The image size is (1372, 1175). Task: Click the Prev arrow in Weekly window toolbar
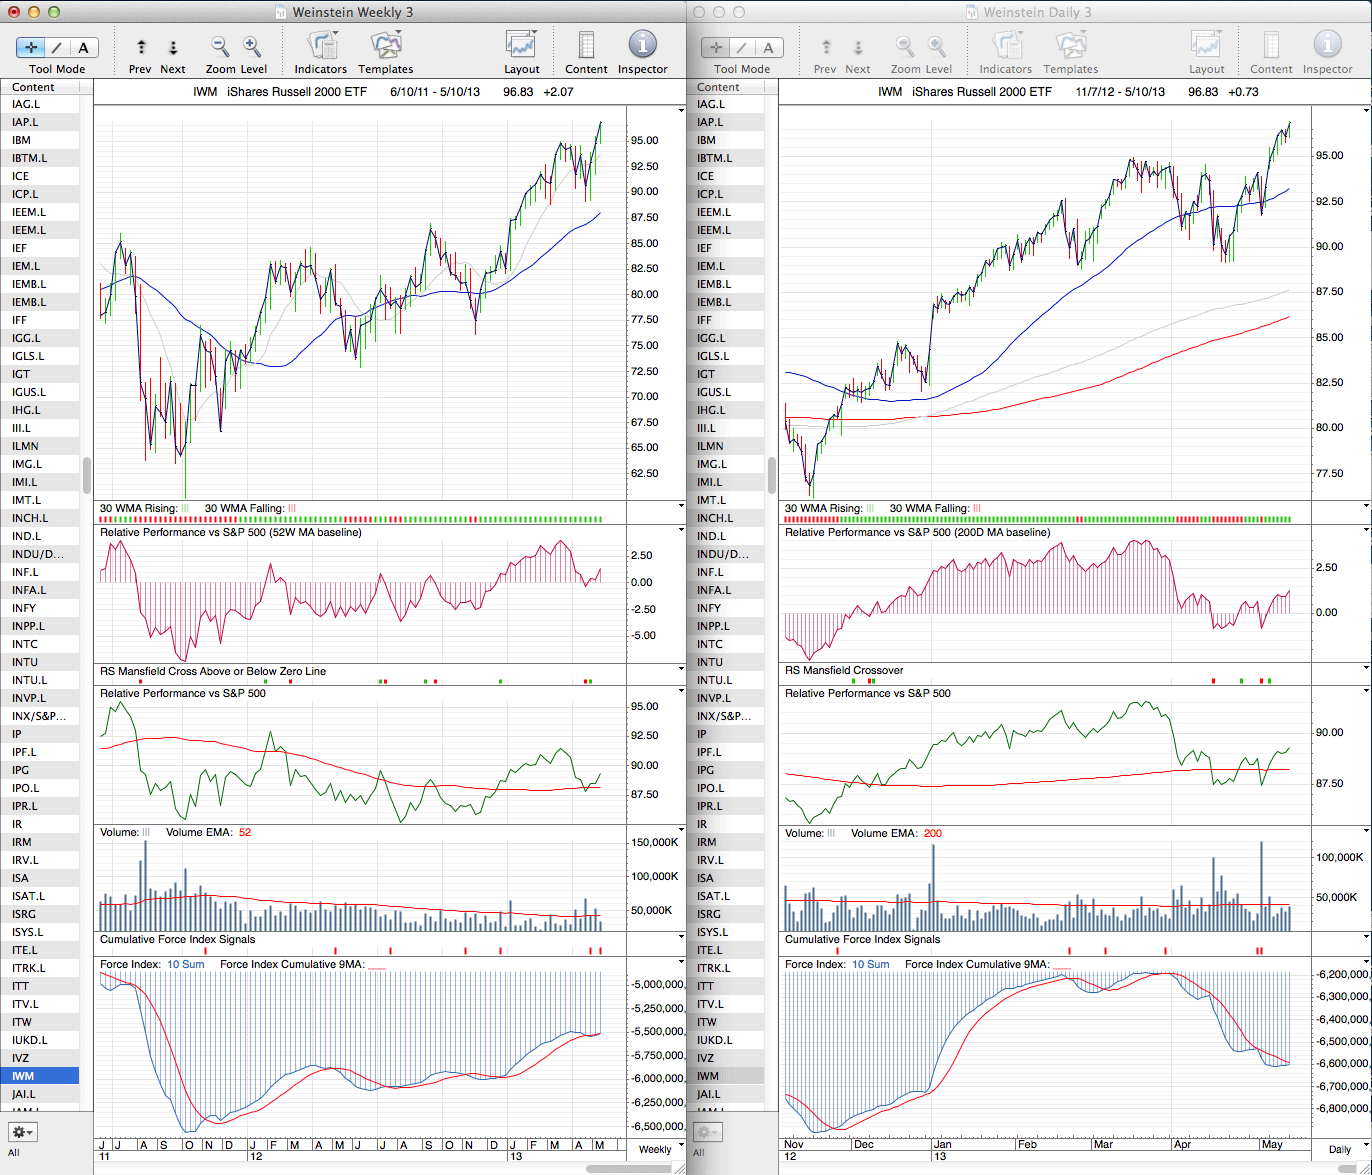coord(141,47)
